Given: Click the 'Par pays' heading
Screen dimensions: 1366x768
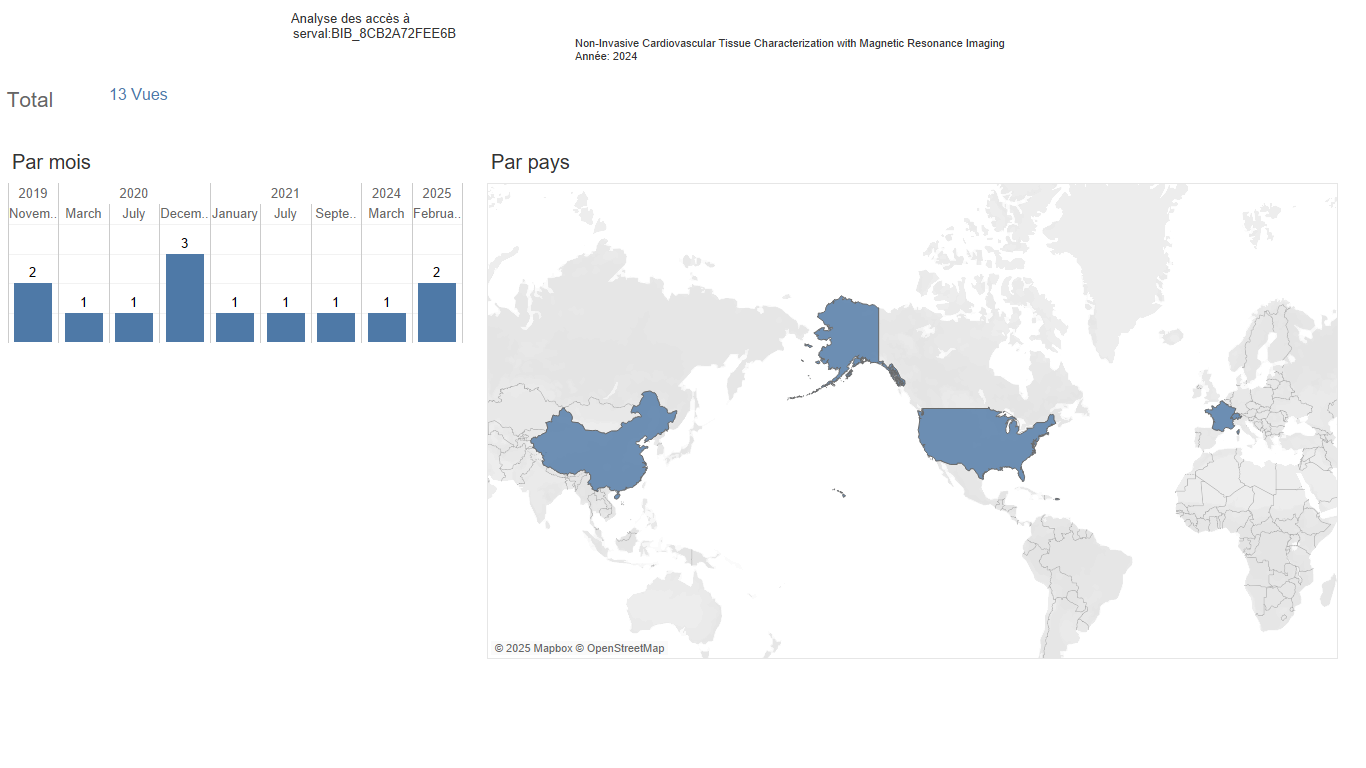Looking at the screenshot, I should pyautogui.click(x=530, y=162).
